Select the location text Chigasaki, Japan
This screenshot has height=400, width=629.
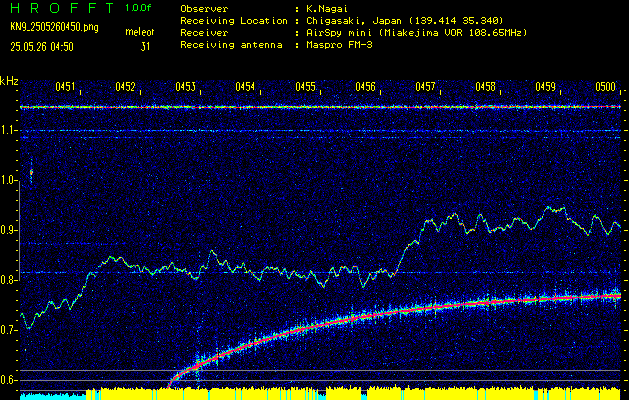coord(354,20)
